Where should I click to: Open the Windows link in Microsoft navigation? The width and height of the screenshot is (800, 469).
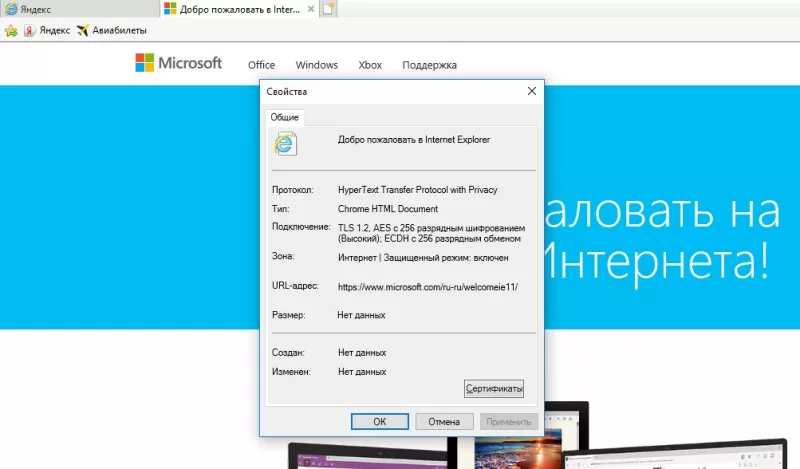coord(316,65)
